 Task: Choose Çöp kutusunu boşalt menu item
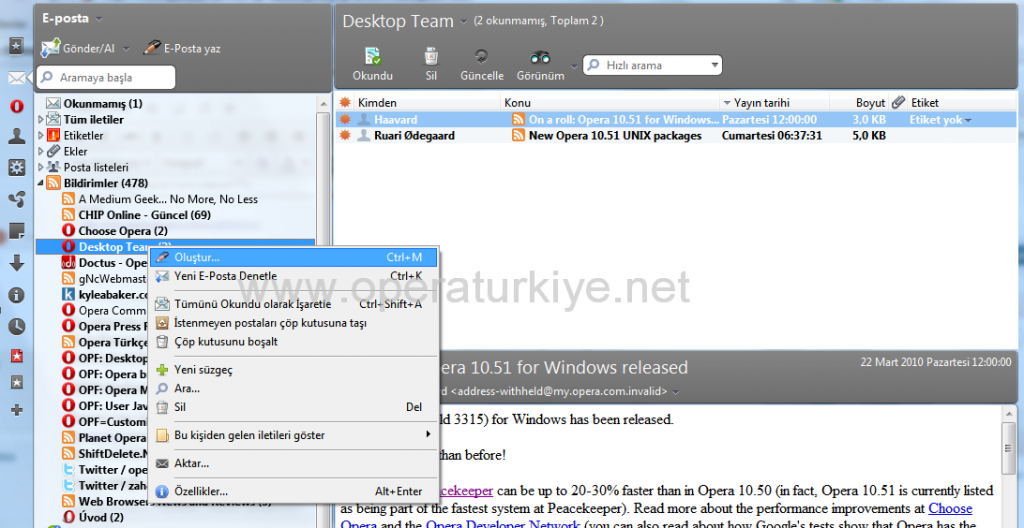pos(294,341)
